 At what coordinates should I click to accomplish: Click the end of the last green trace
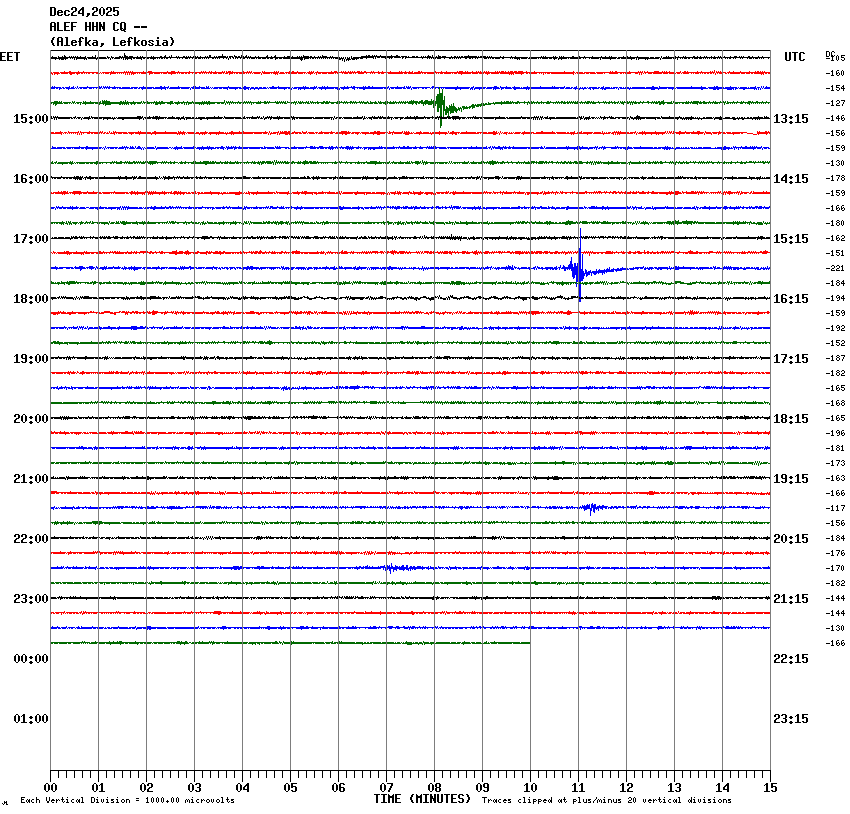coord(529,643)
